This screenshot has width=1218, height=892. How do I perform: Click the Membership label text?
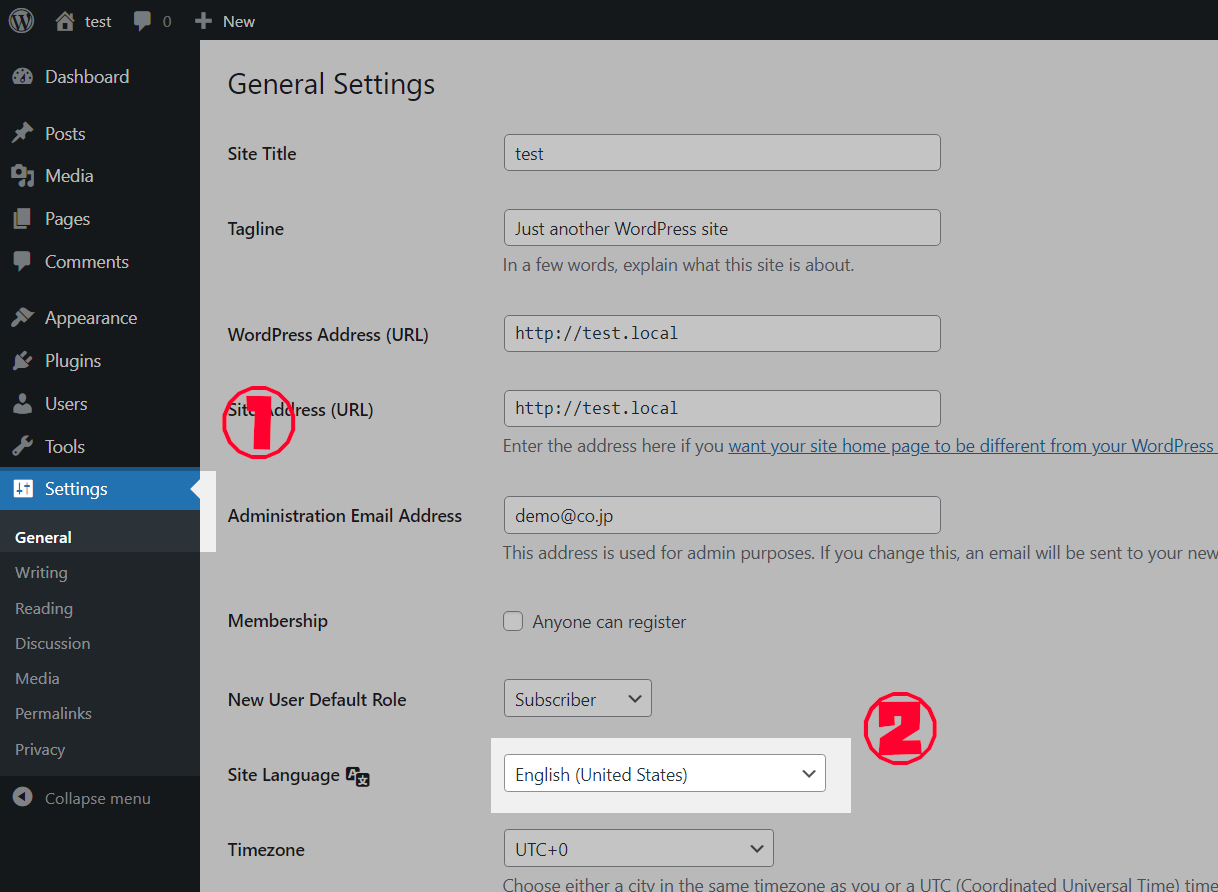278,621
